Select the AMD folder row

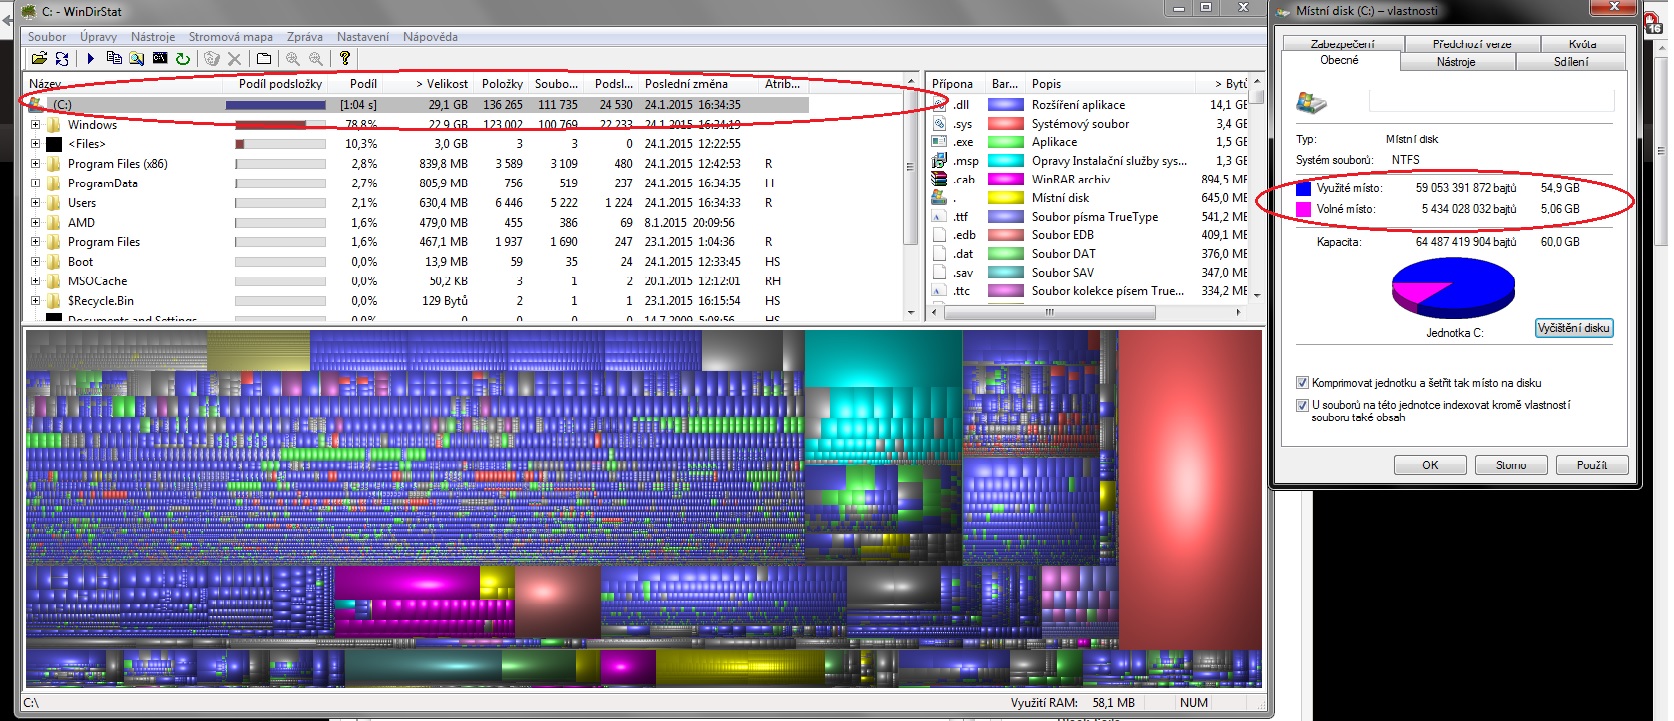click(82, 223)
